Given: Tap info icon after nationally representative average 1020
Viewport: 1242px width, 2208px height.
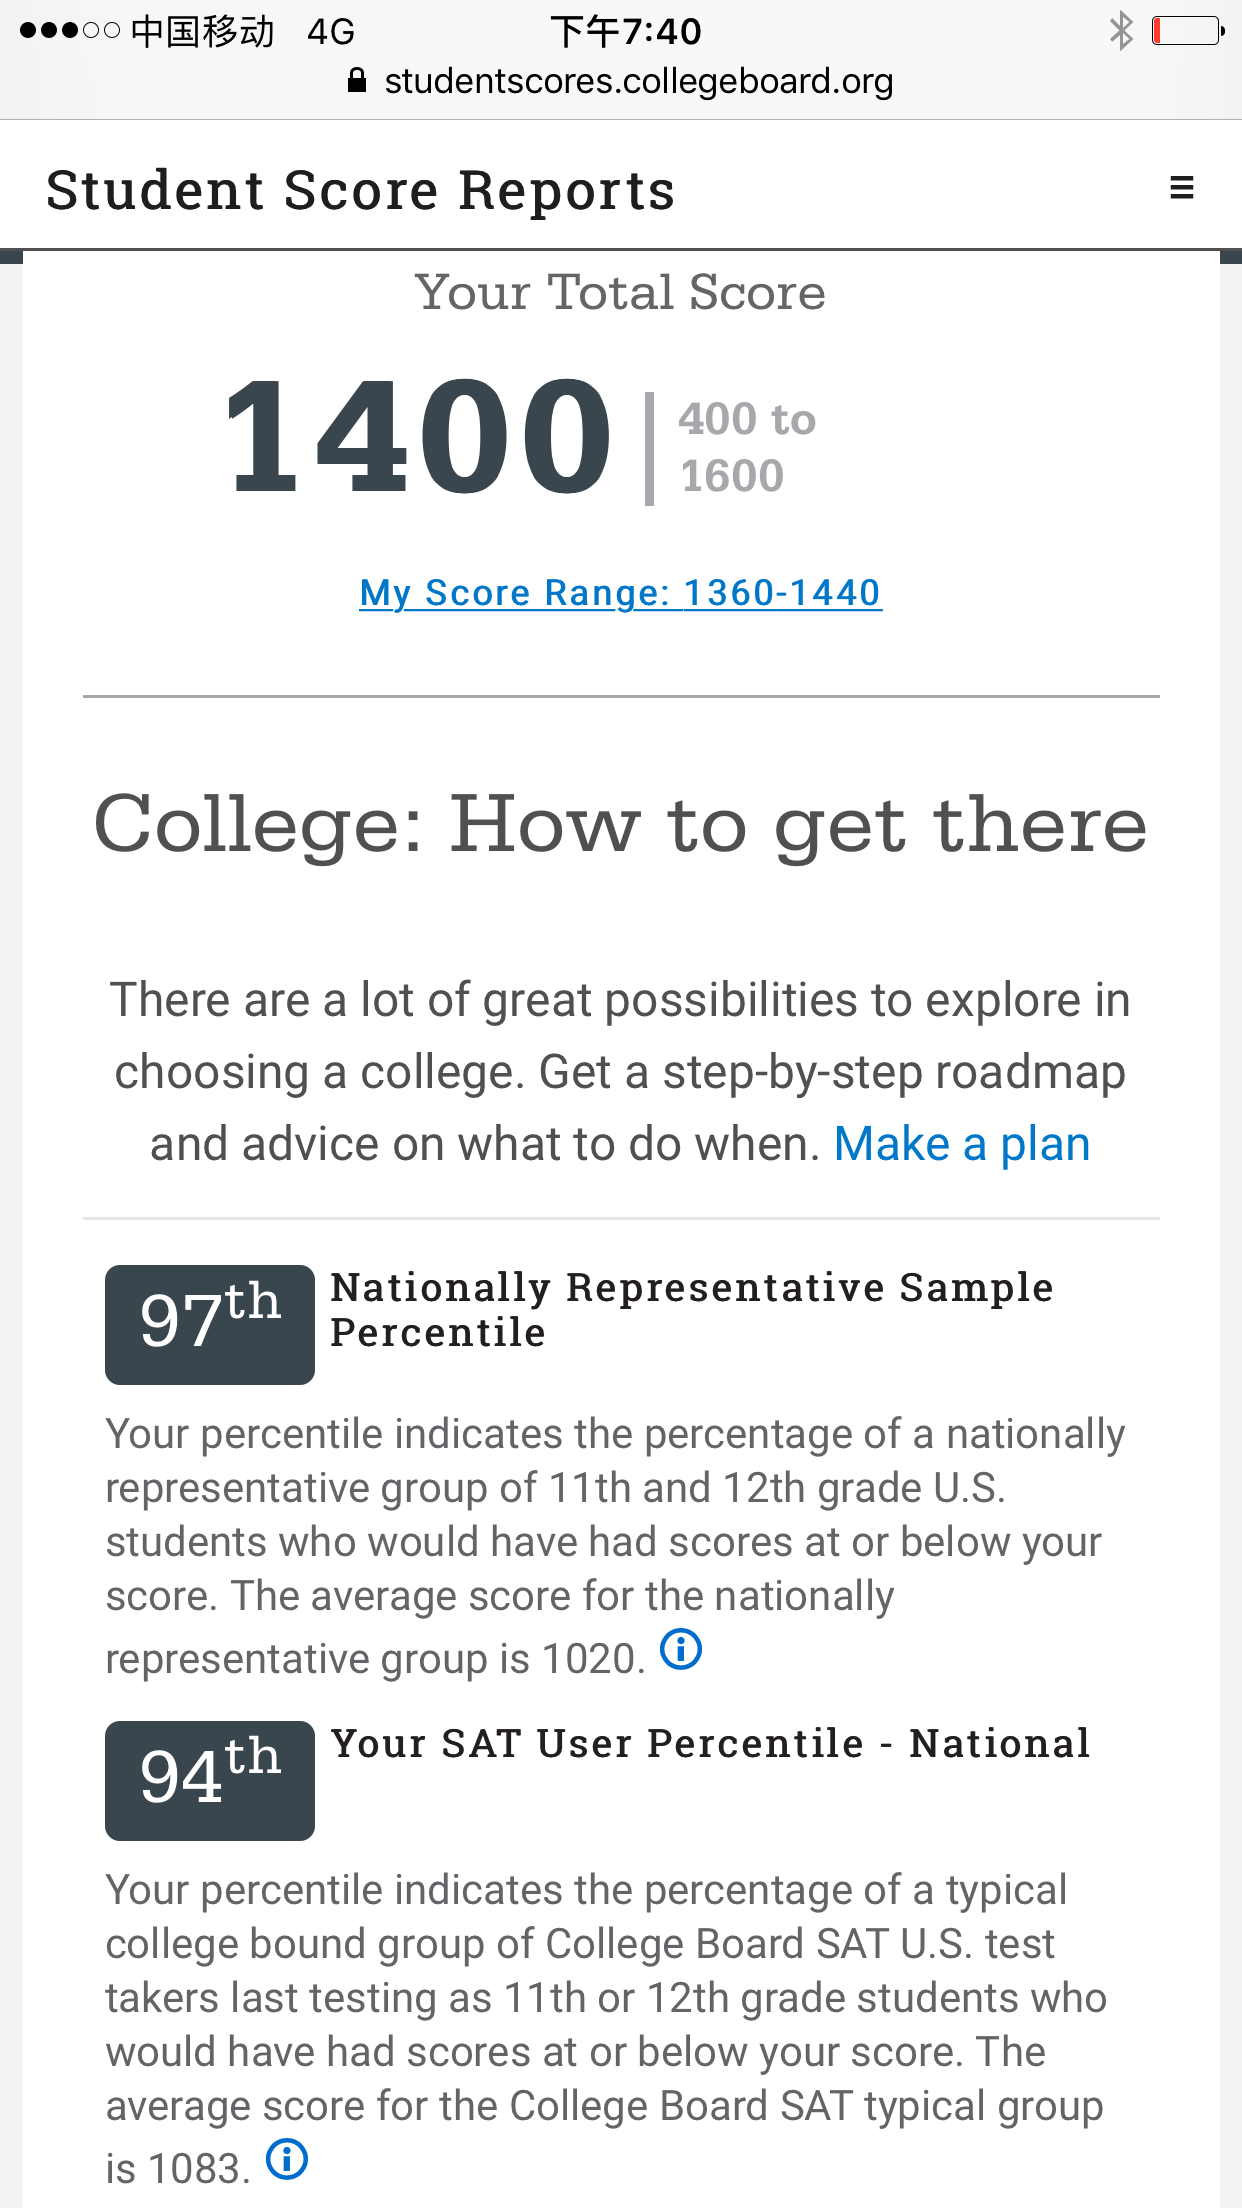Looking at the screenshot, I should tap(681, 1649).
